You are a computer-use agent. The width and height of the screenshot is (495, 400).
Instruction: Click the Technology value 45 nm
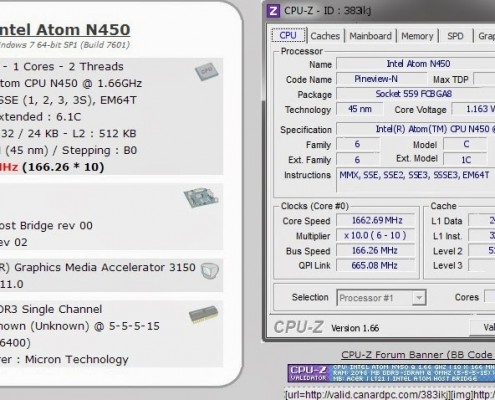pyautogui.click(x=359, y=109)
